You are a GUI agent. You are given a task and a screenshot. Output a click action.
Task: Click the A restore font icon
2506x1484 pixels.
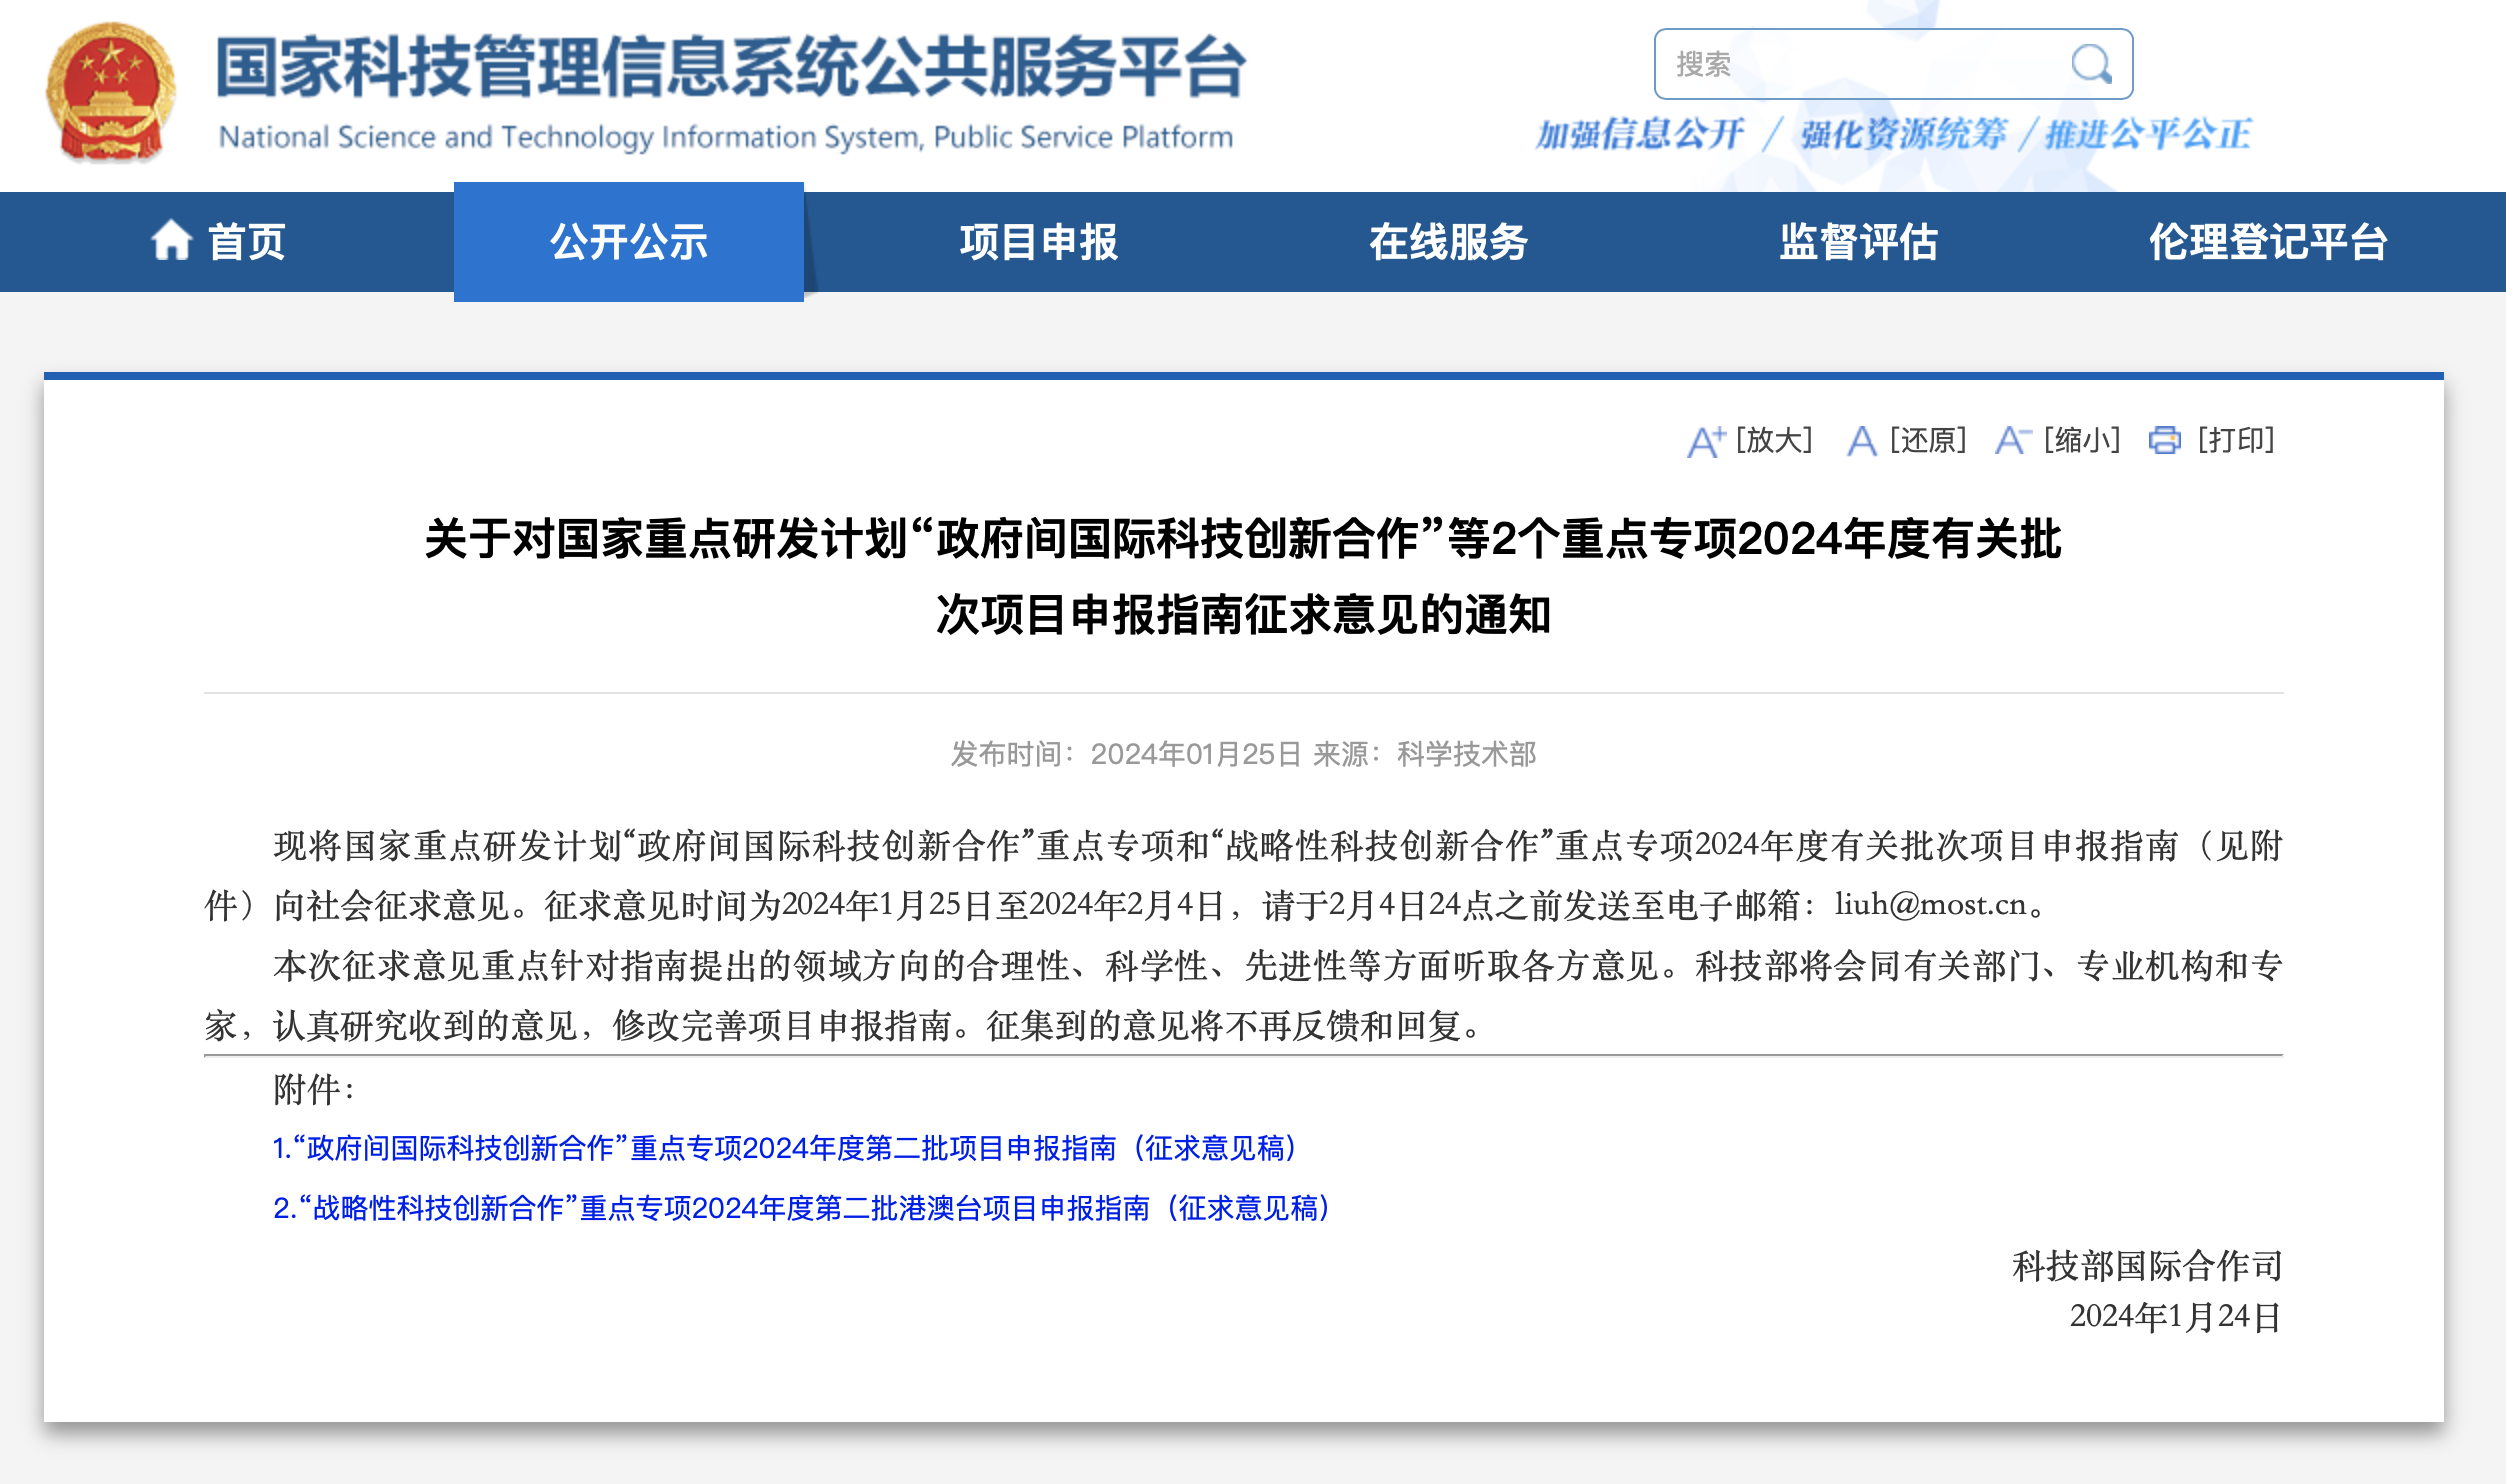[x=1861, y=441]
